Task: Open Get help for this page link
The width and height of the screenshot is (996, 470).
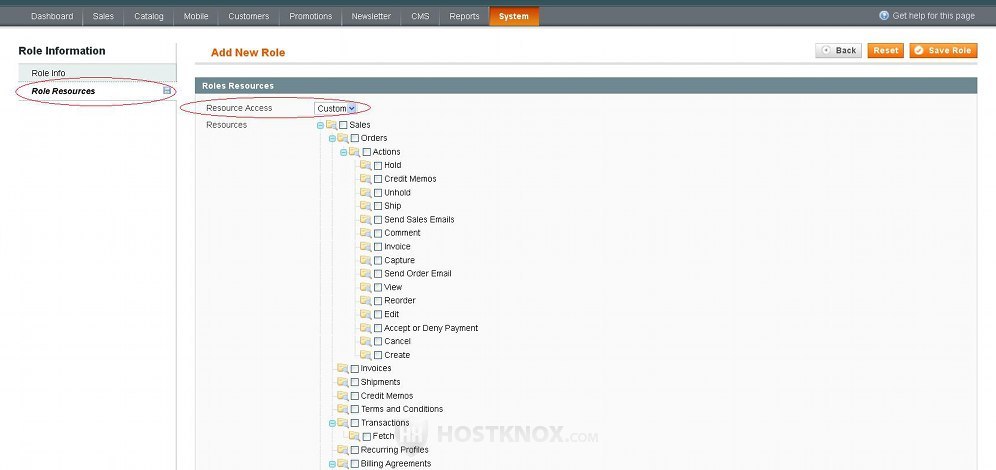Action: [x=933, y=16]
